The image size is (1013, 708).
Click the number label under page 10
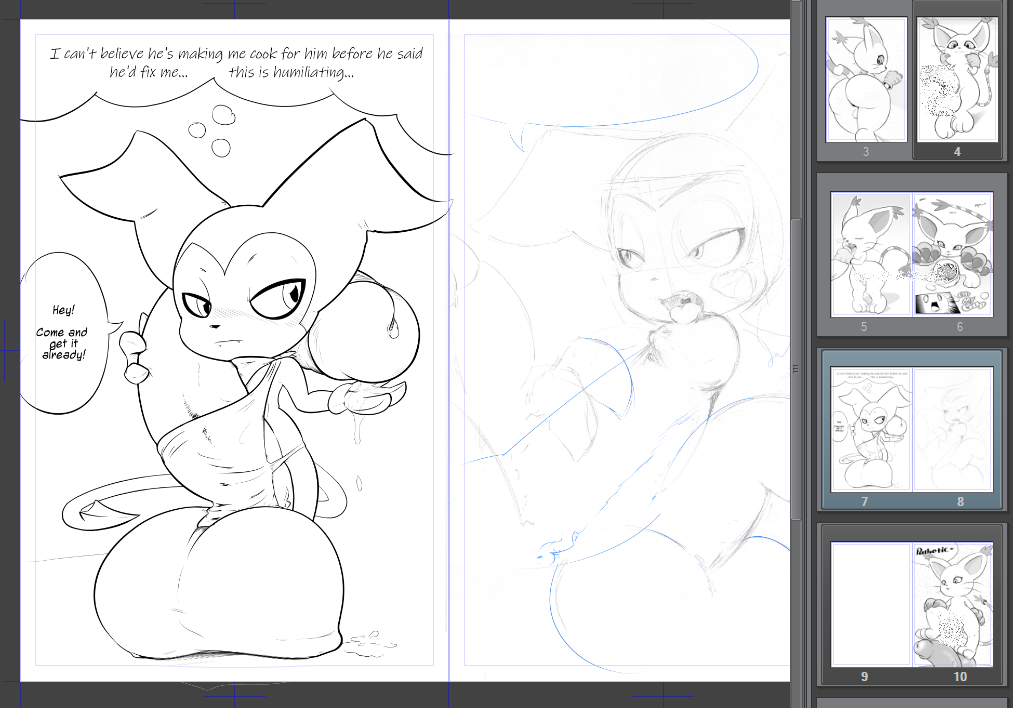pos(960,677)
